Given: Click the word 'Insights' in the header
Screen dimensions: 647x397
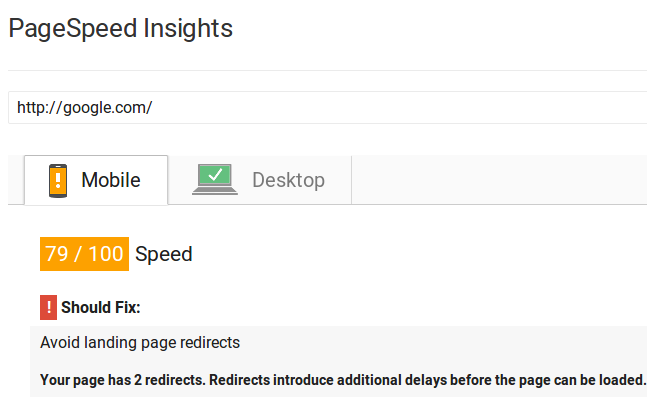Looking at the screenshot, I should pyautogui.click(x=188, y=28).
